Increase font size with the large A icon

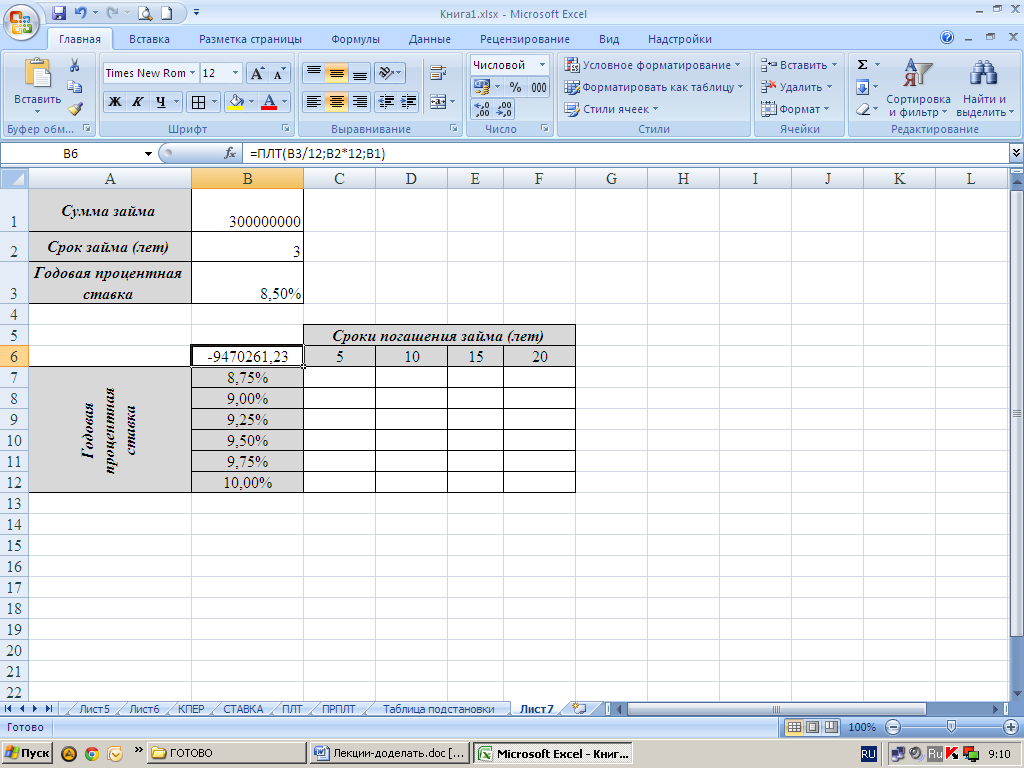pyautogui.click(x=257, y=73)
